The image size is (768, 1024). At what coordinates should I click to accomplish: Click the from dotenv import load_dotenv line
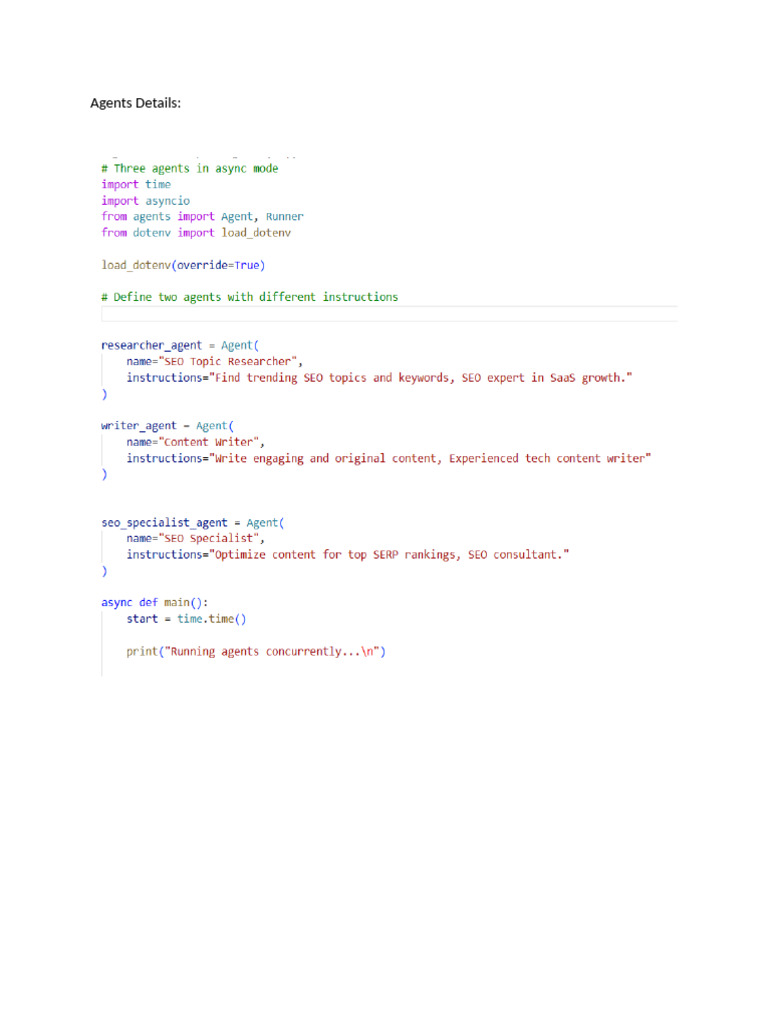[196, 233]
